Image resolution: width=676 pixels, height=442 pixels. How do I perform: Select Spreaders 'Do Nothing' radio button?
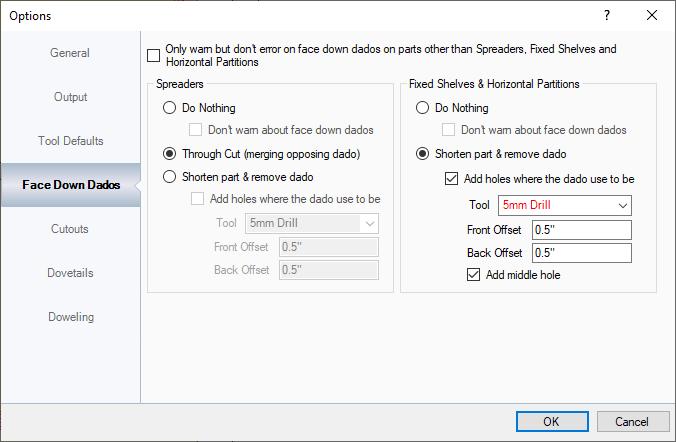pos(169,108)
